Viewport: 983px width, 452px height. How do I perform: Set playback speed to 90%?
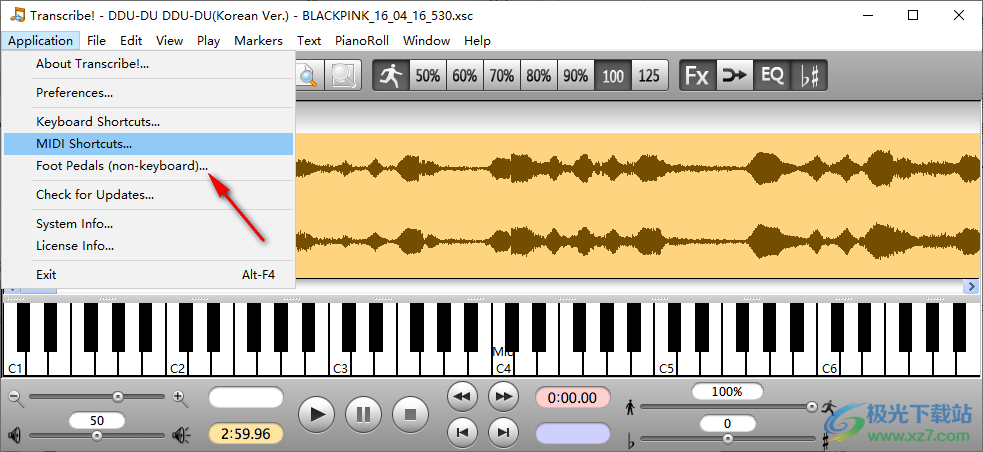[x=576, y=76]
